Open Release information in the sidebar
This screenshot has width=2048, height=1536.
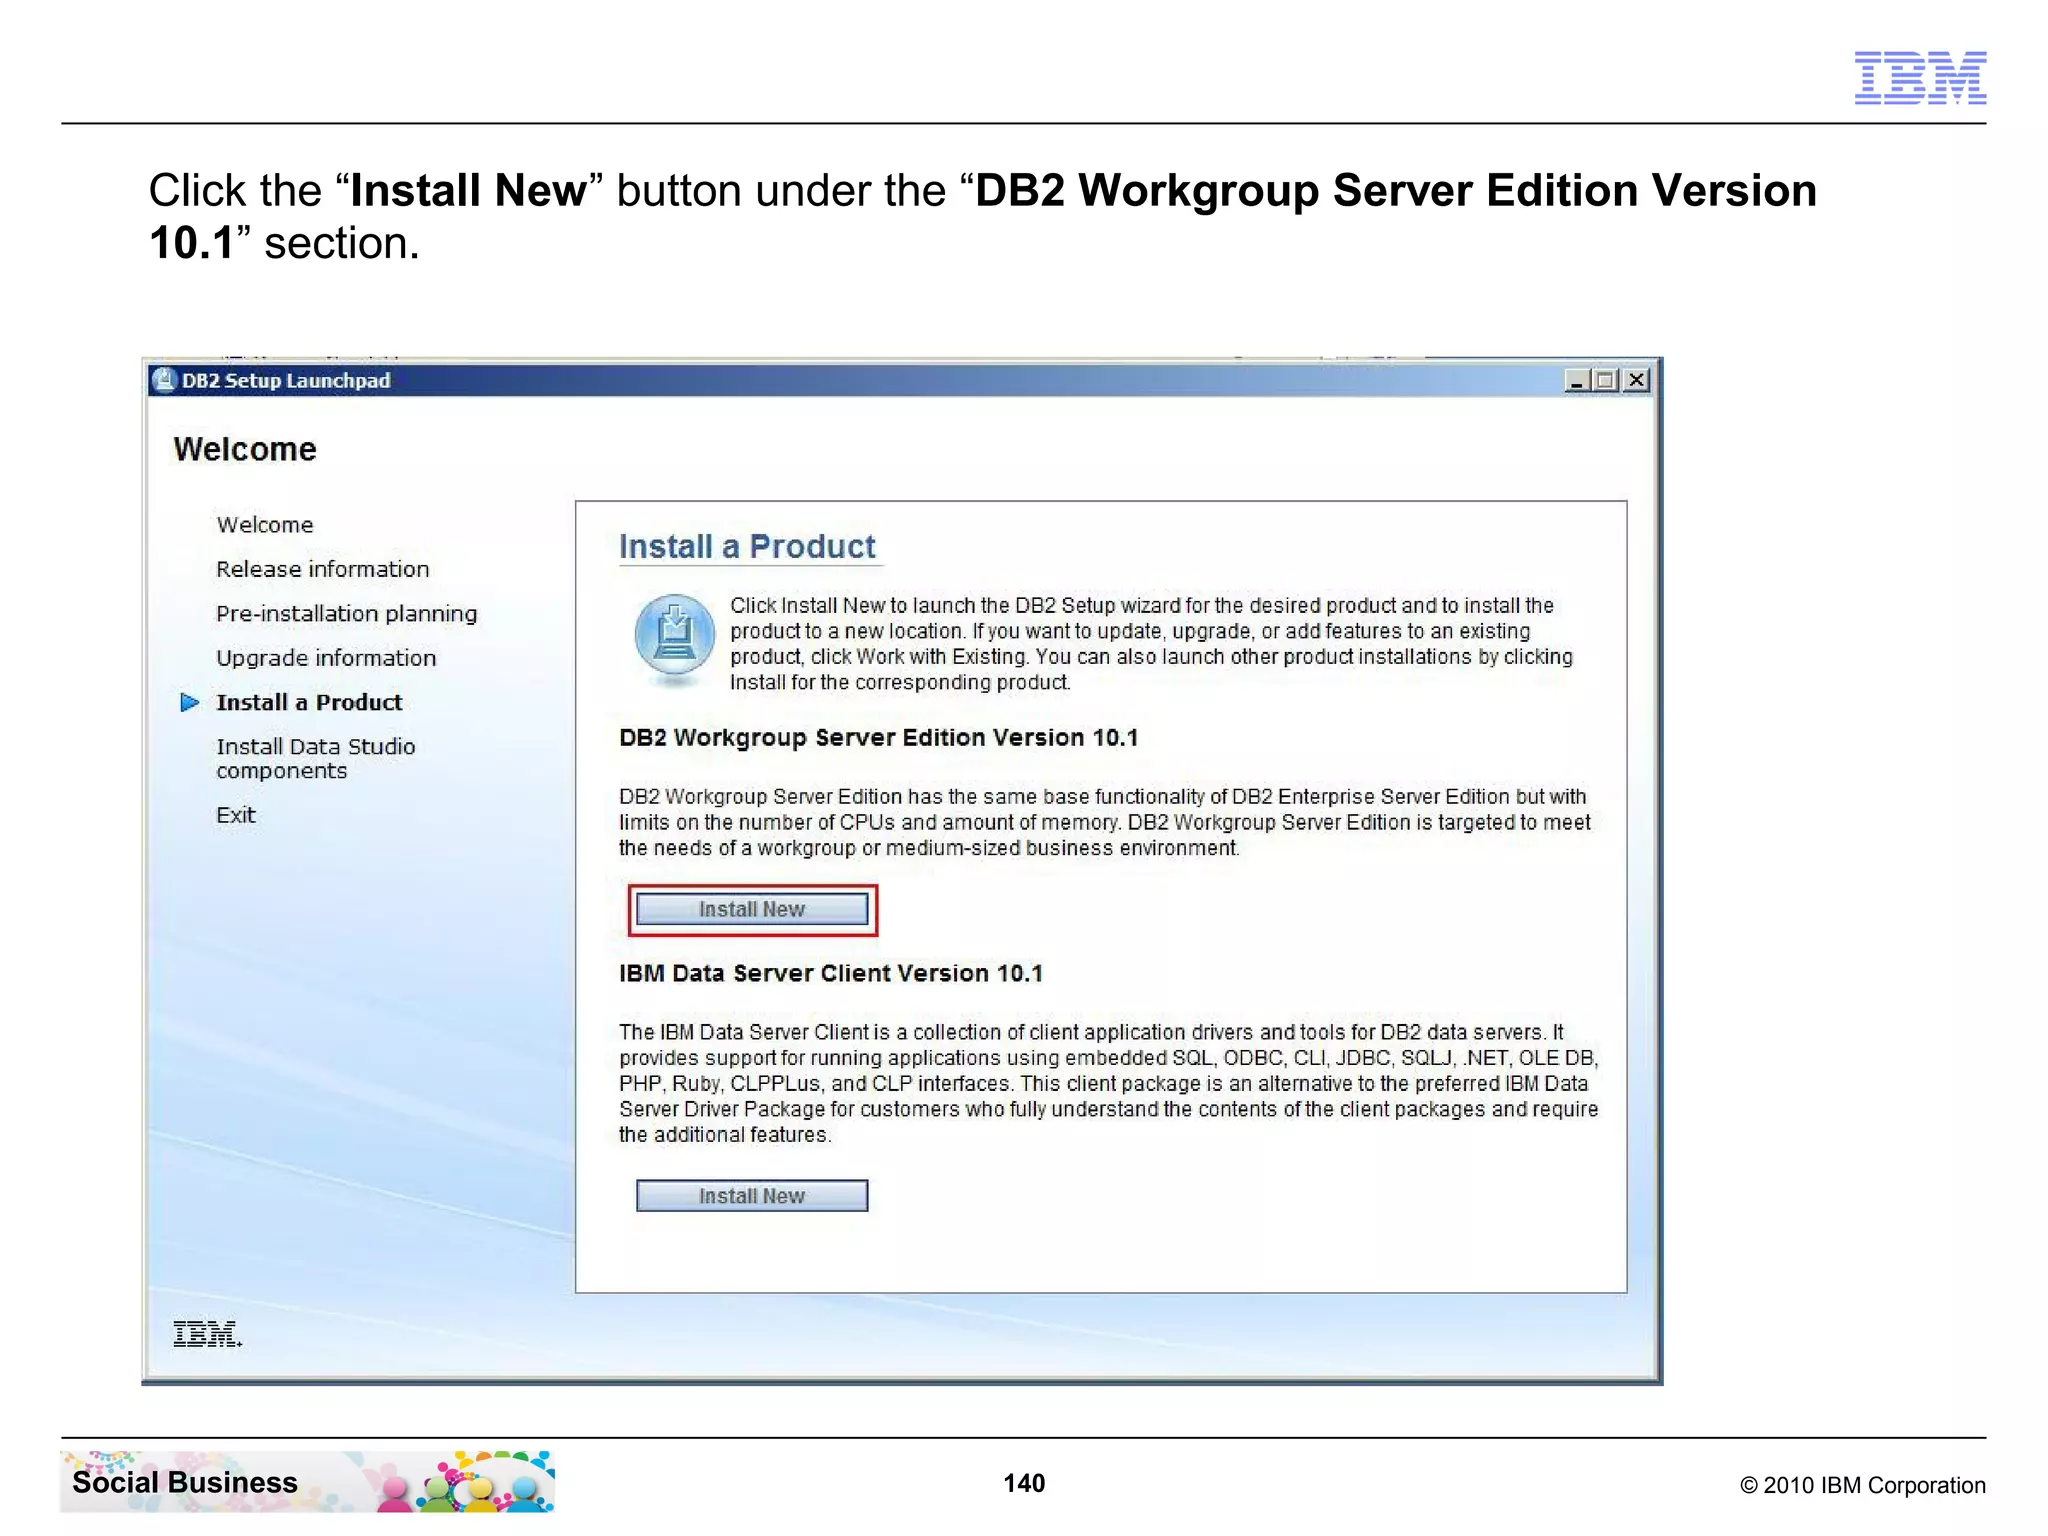(x=323, y=569)
